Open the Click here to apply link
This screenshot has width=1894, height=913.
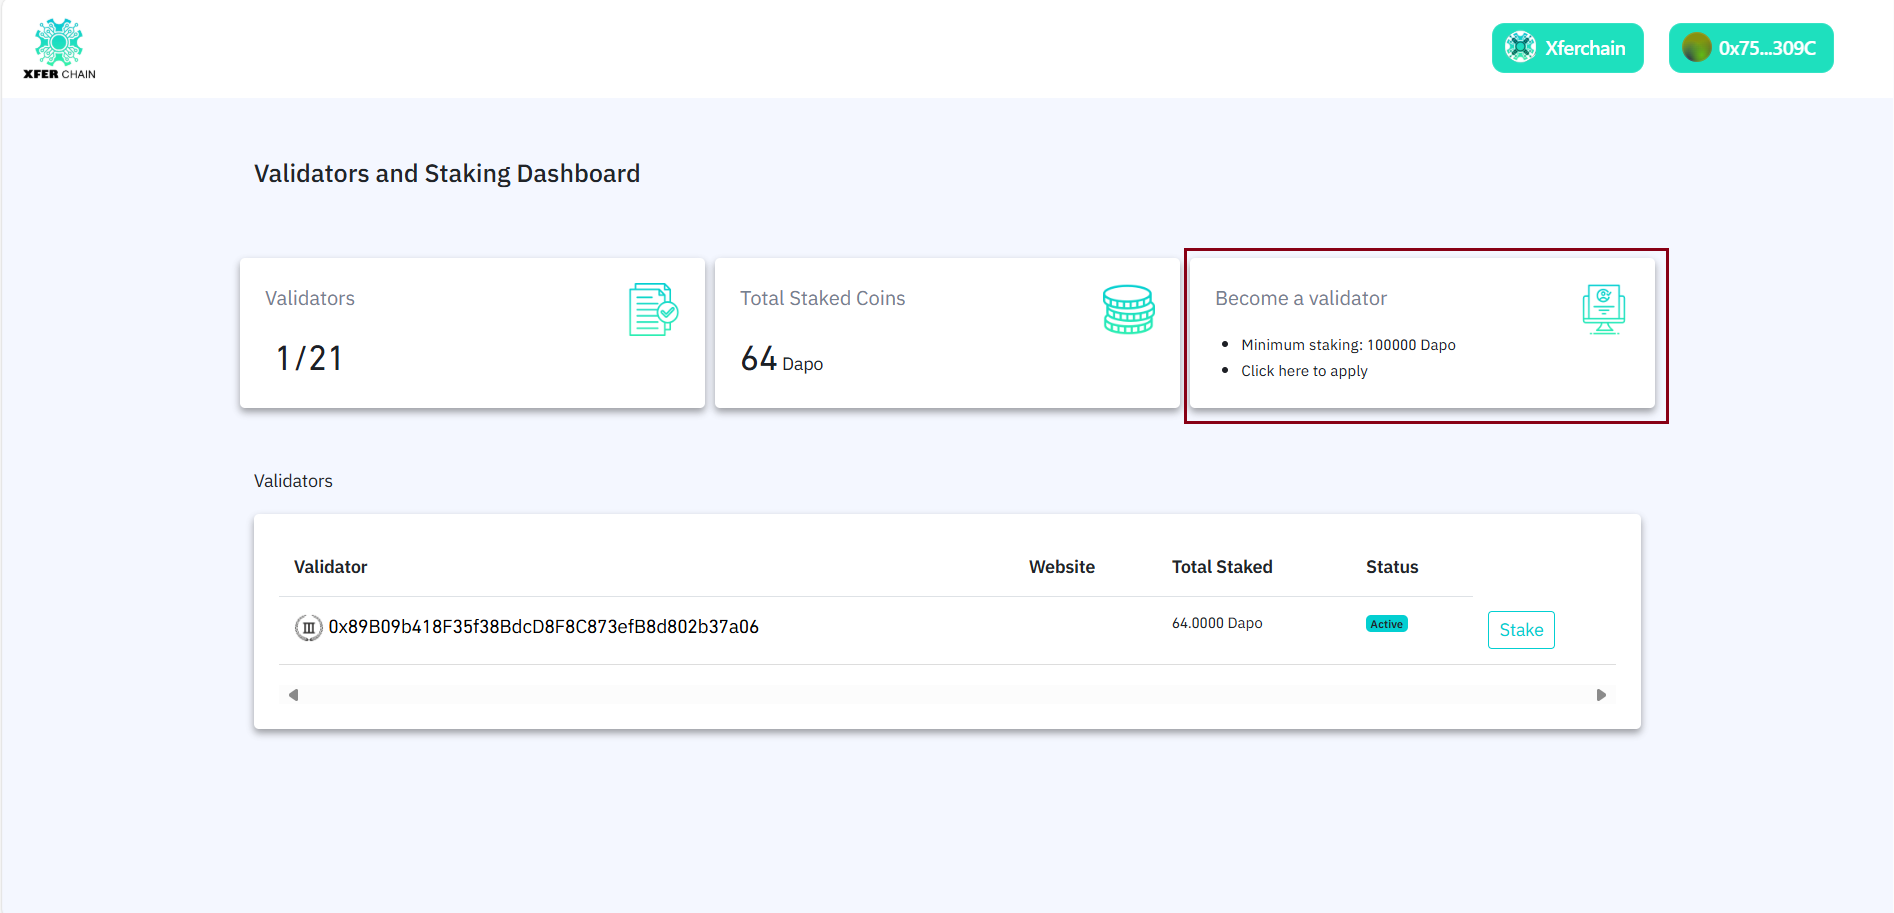[1304, 370]
